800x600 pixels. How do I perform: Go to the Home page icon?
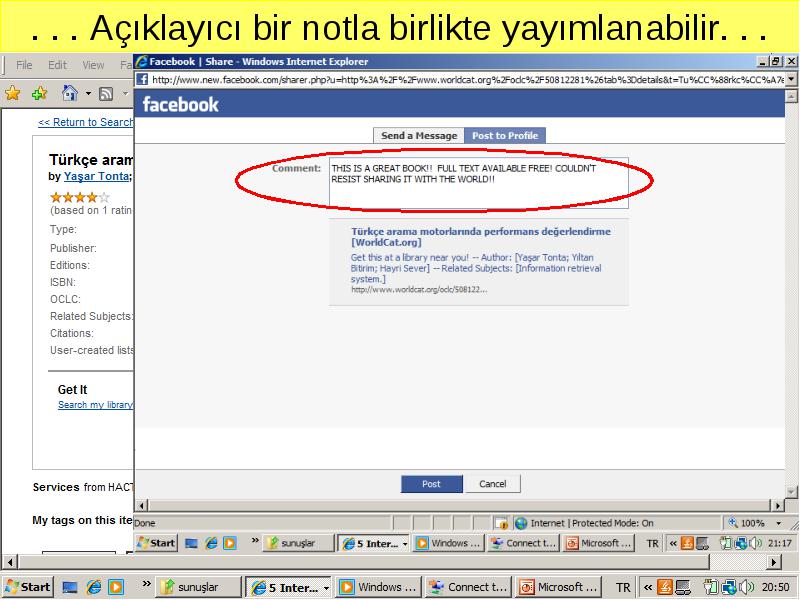(x=69, y=93)
